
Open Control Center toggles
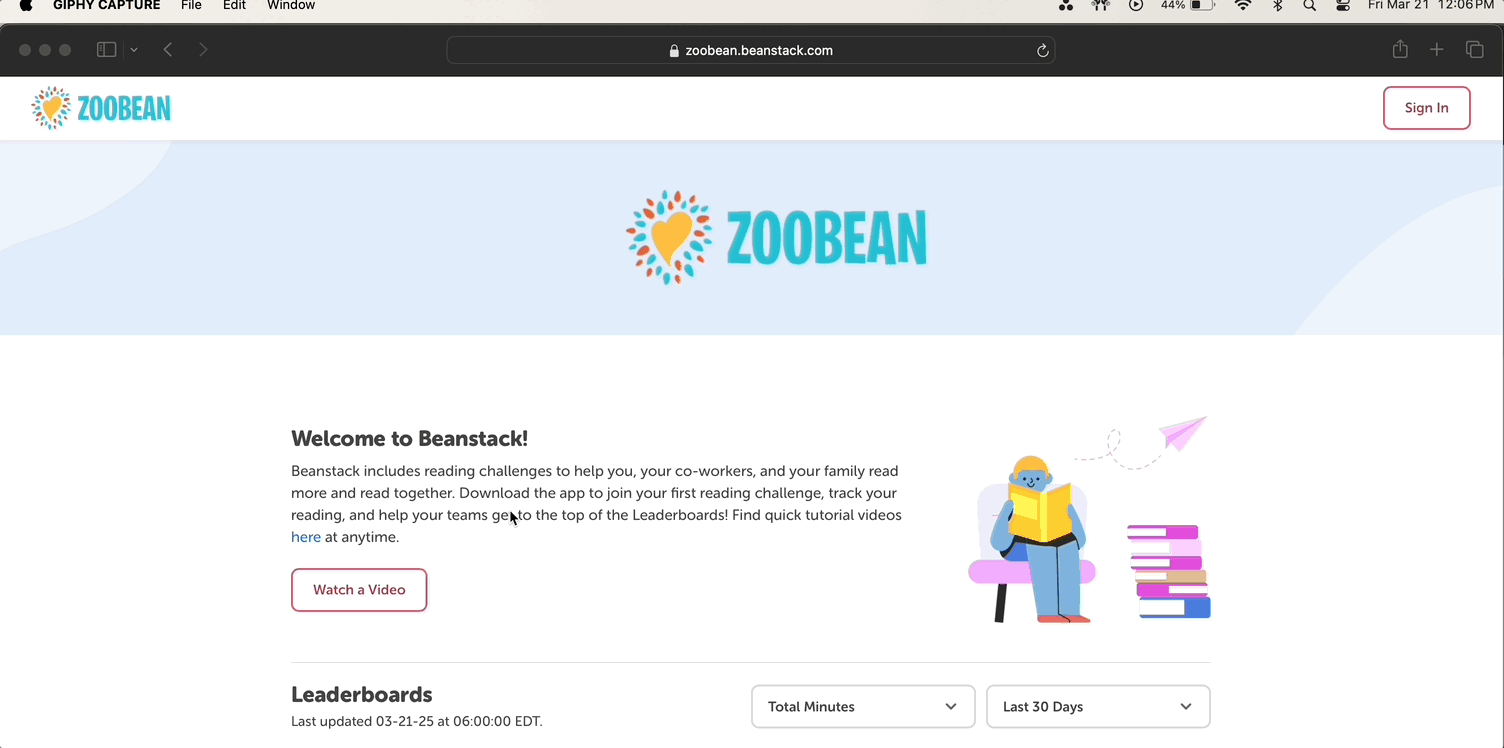(x=1342, y=6)
